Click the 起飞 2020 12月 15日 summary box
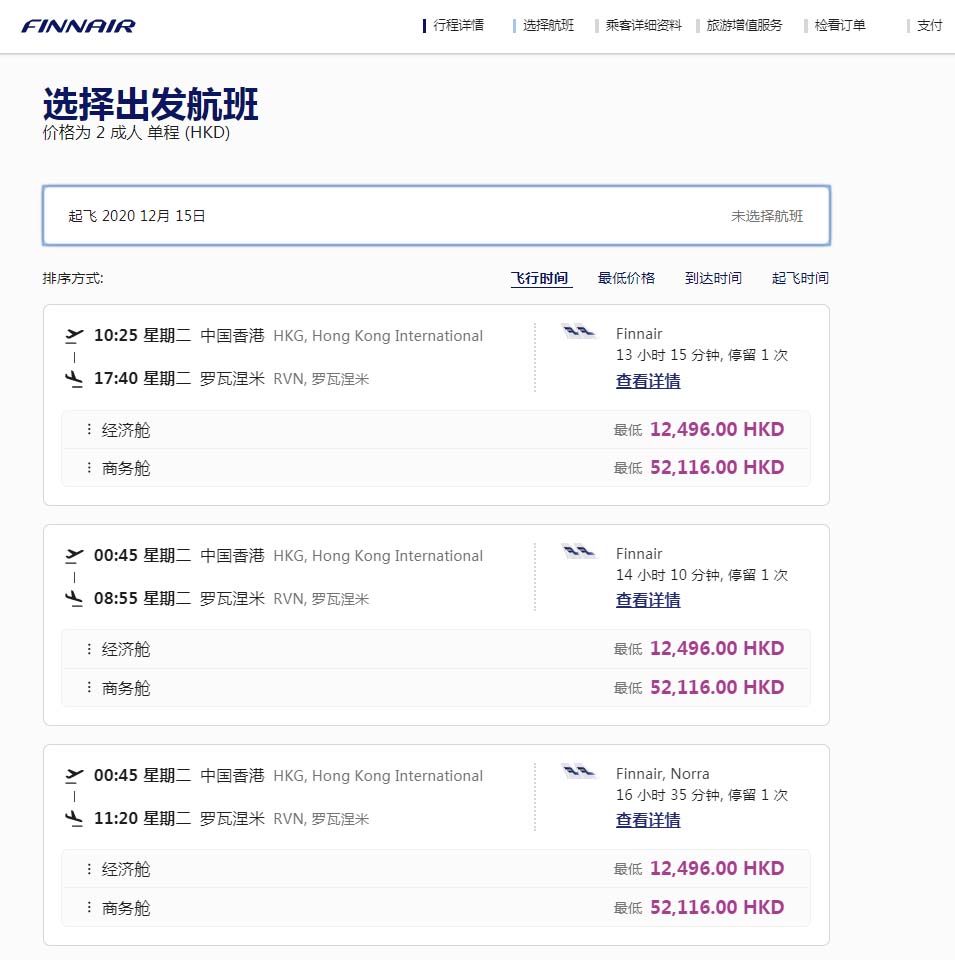Screen dimensions: 955x960 [436, 216]
